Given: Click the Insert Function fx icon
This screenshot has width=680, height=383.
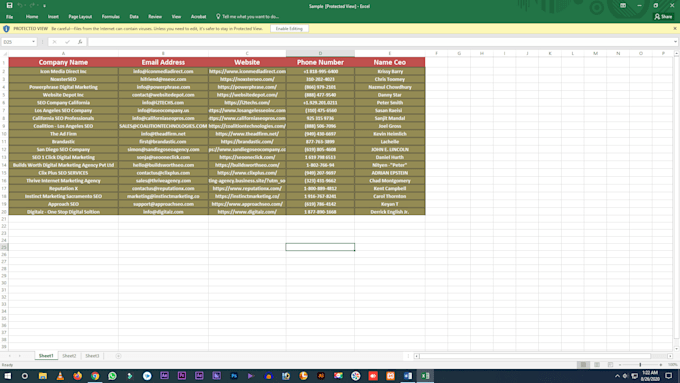Looking at the screenshot, I should tap(80, 42).
